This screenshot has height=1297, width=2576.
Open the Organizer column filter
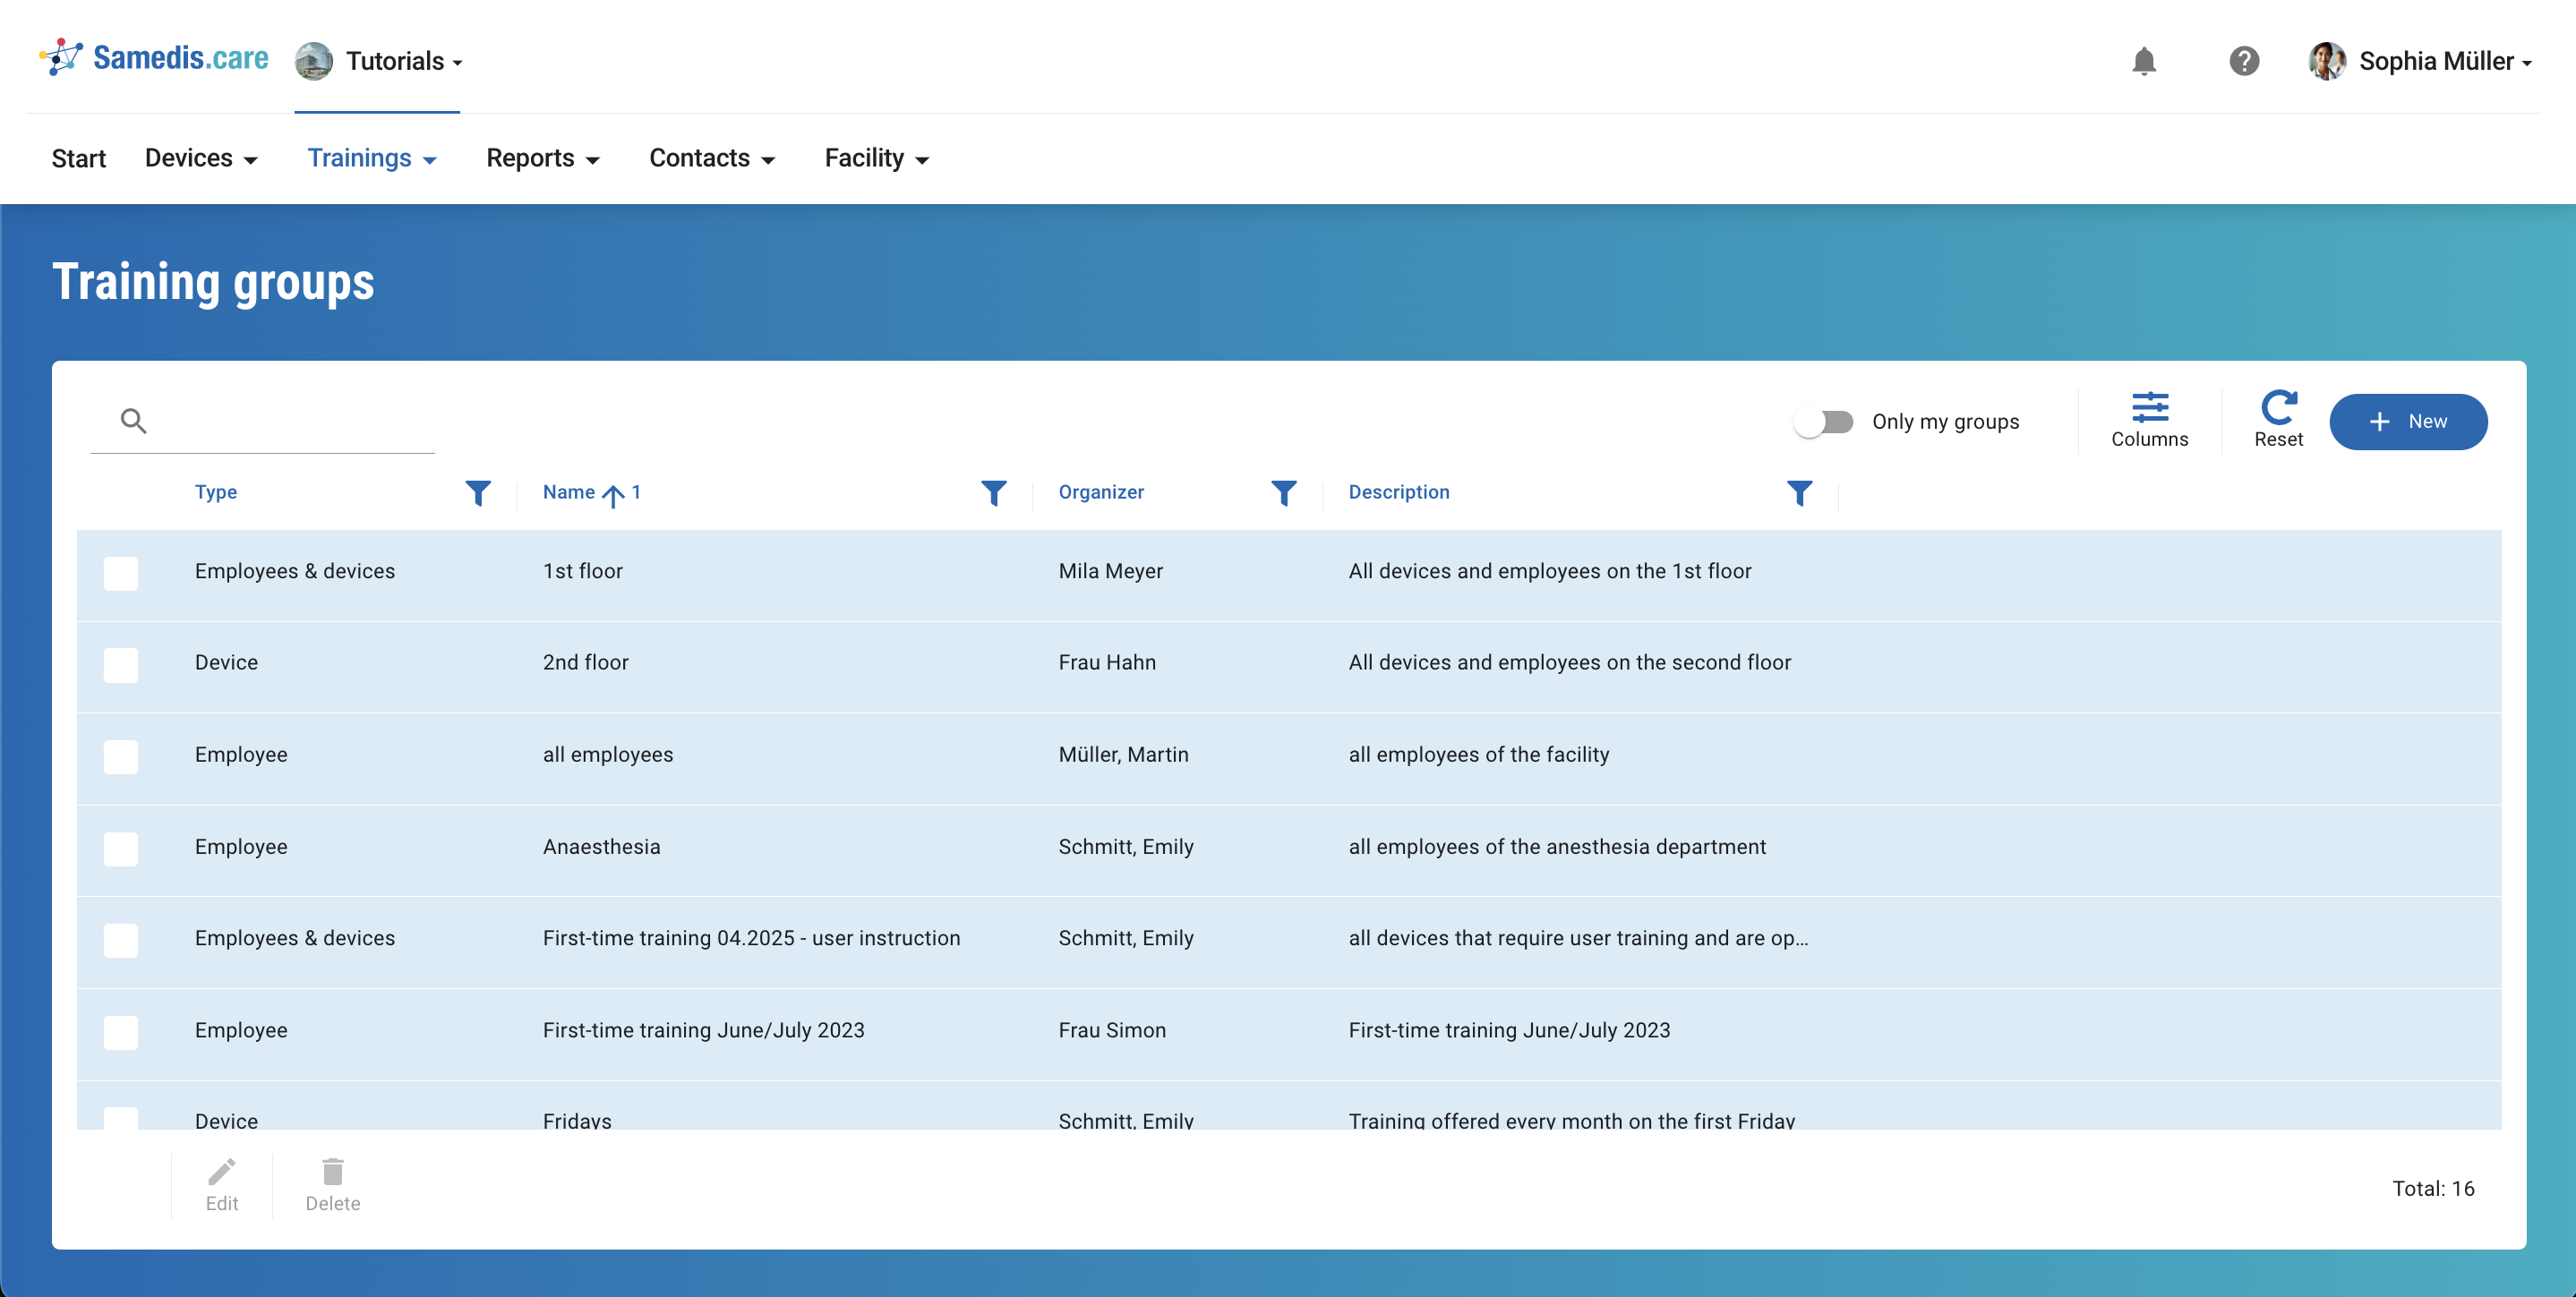(1283, 492)
